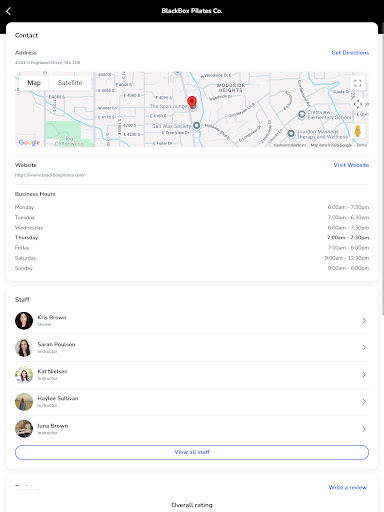Click the Wednesday business hours label
The width and height of the screenshot is (384, 512).
tap(29, 228)
